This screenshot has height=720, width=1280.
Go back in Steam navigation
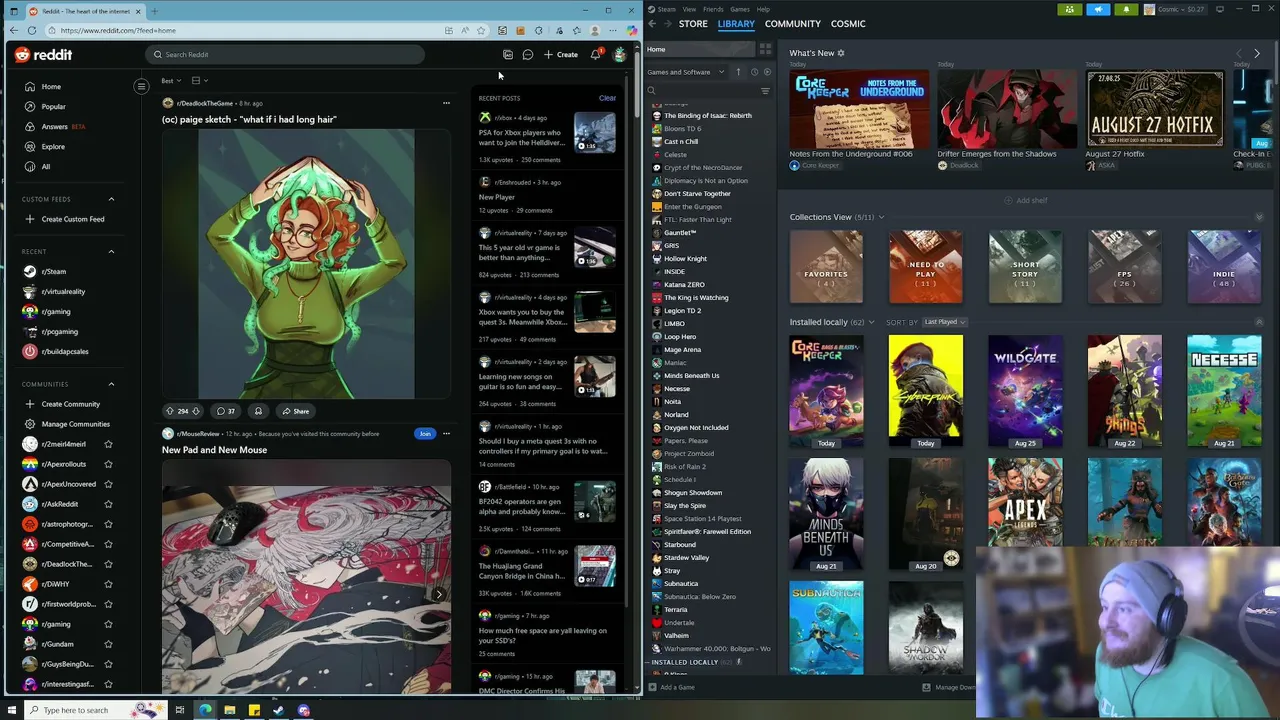(x=652, y=23)
